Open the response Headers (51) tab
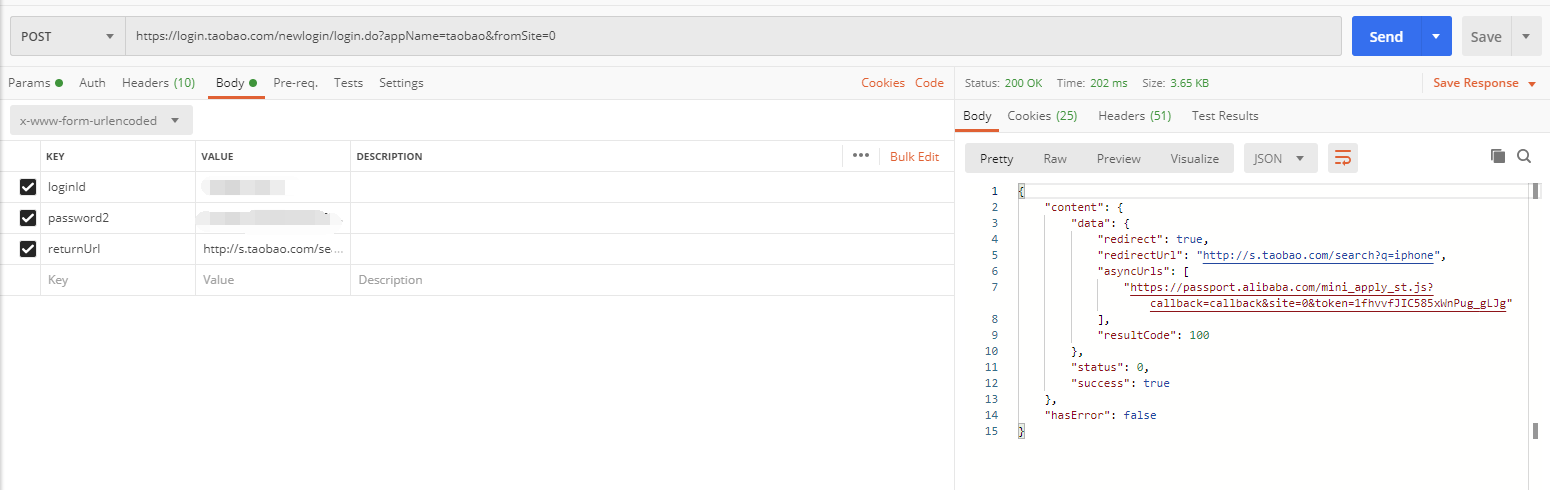This screenshot has height=490, width=1550. [x=1134, y=116]
